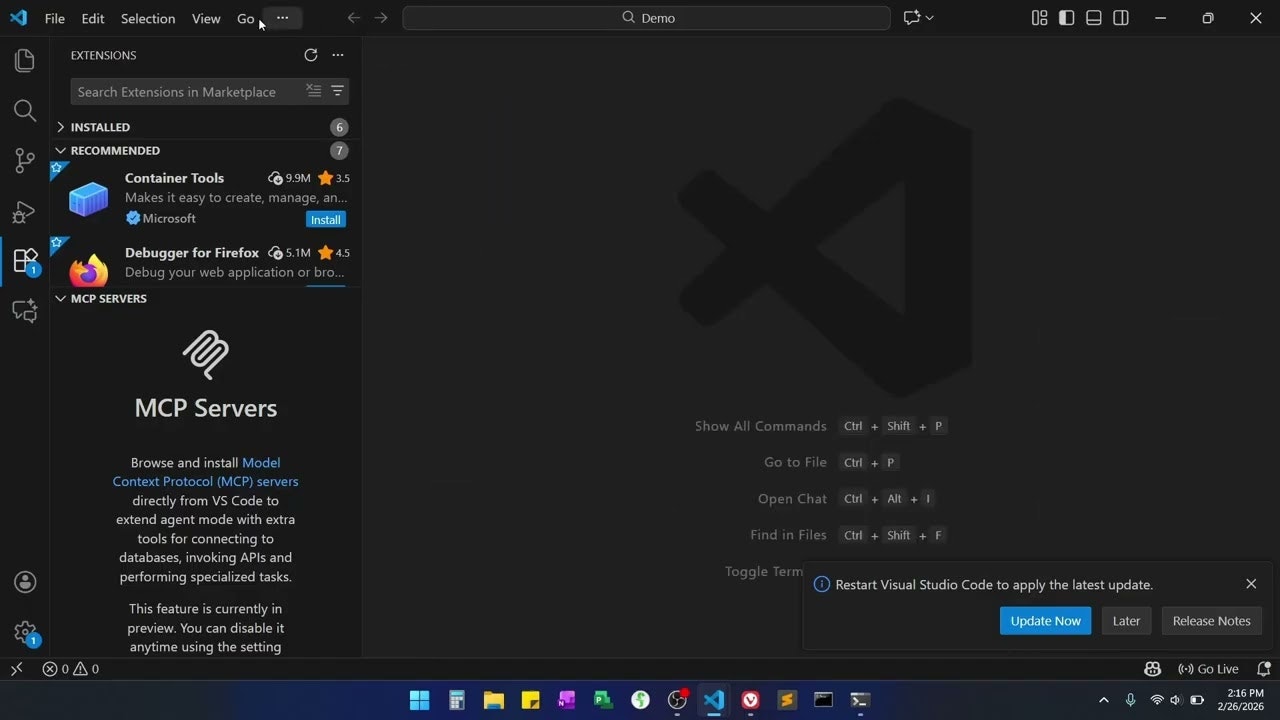Open Customize Layout icon
Viewport: 1280px width, 720px height.
[1039, 18]
